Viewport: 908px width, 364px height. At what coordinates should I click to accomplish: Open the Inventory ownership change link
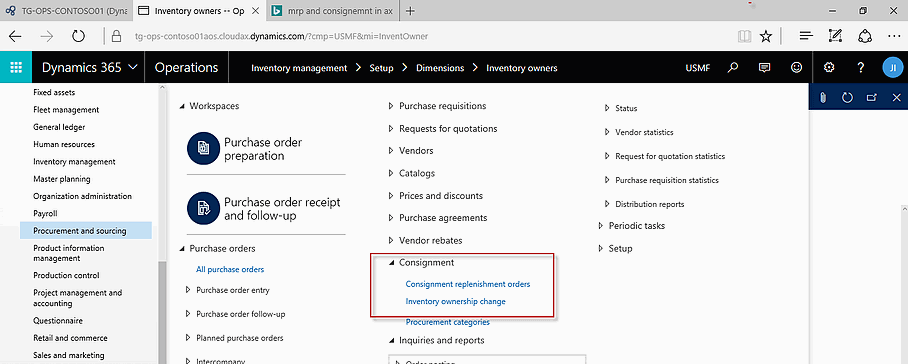click(x=456, y=302)
